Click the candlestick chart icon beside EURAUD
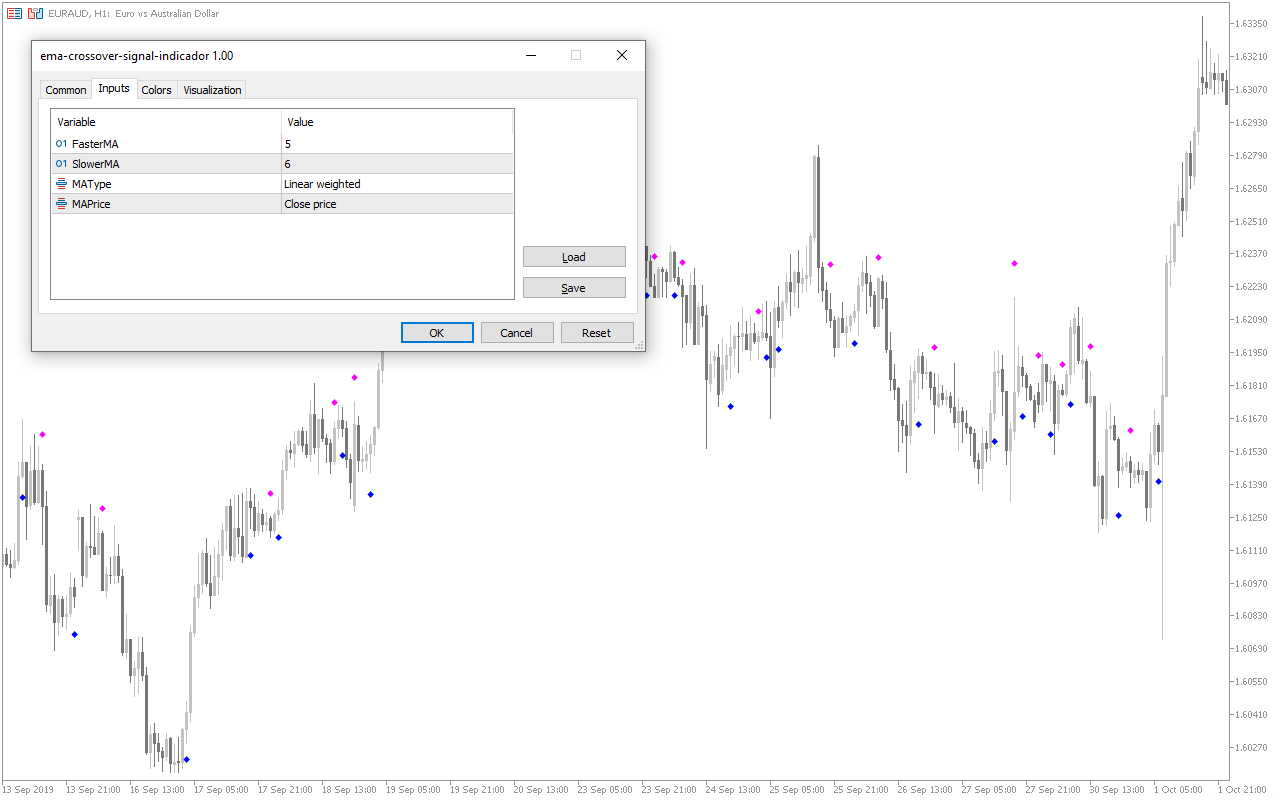The image size is (1280, 800). click(x=35, y=14)
